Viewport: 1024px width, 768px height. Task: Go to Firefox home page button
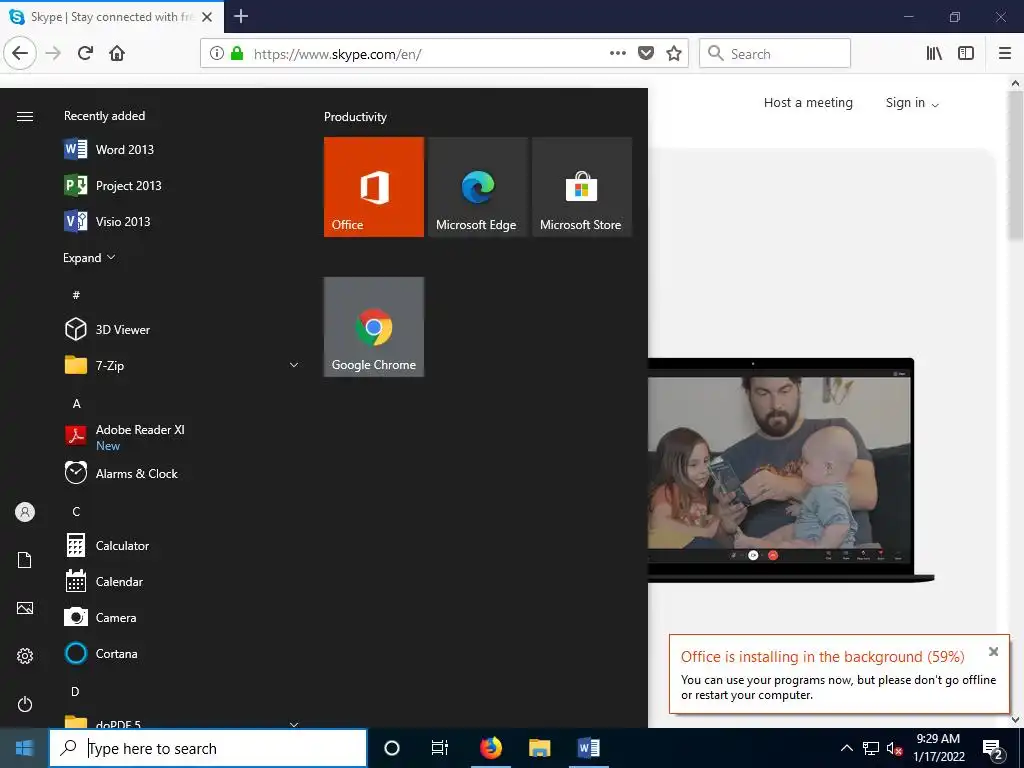[117, 53]
